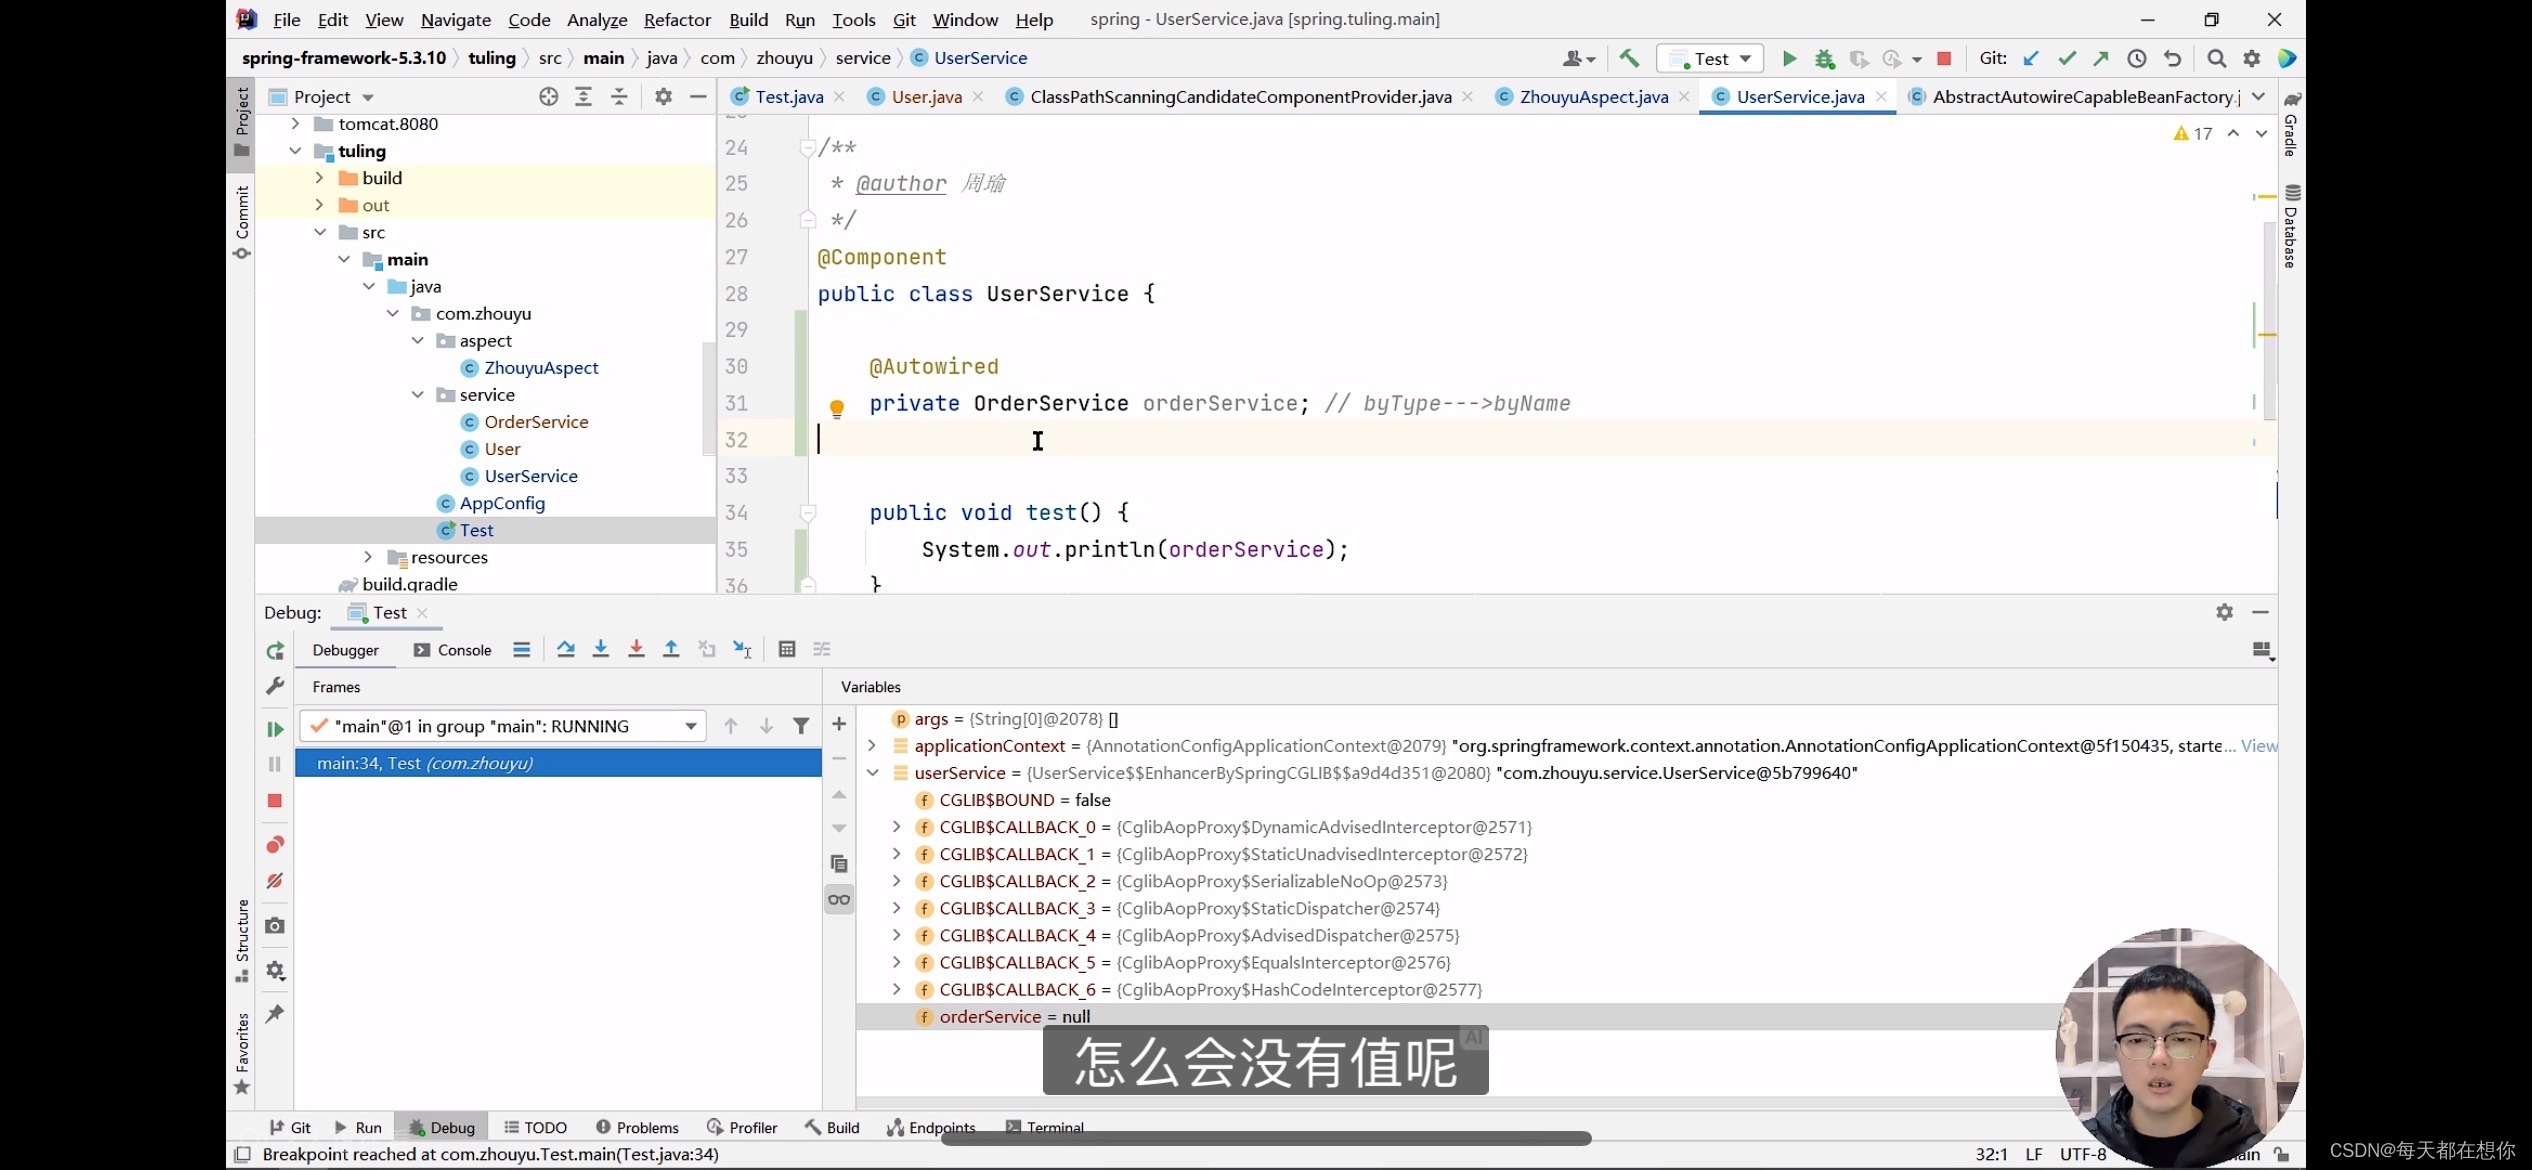Step into in the debugger toolbar
Viewport: 2532px width, 1170px height.
tap(600, 649)
